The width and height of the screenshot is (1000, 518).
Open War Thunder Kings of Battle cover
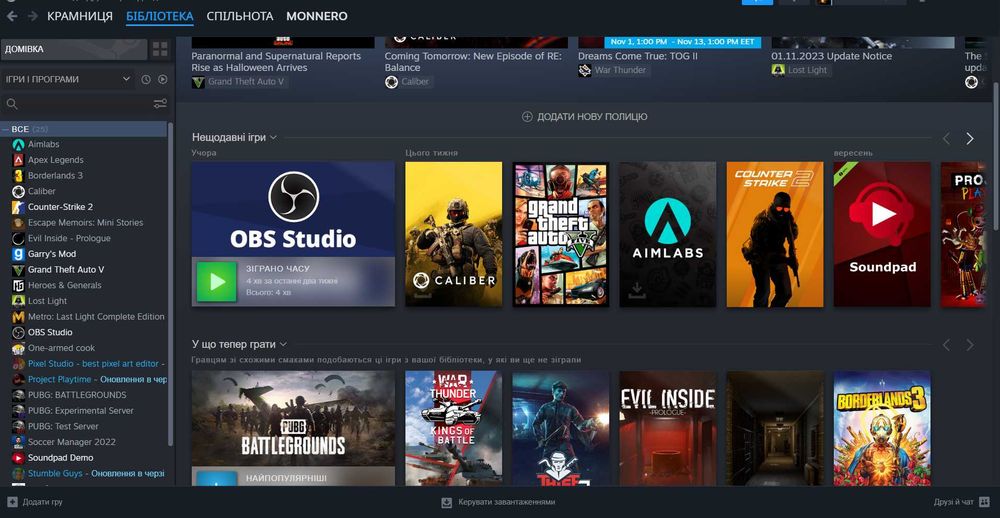(453, 429)
